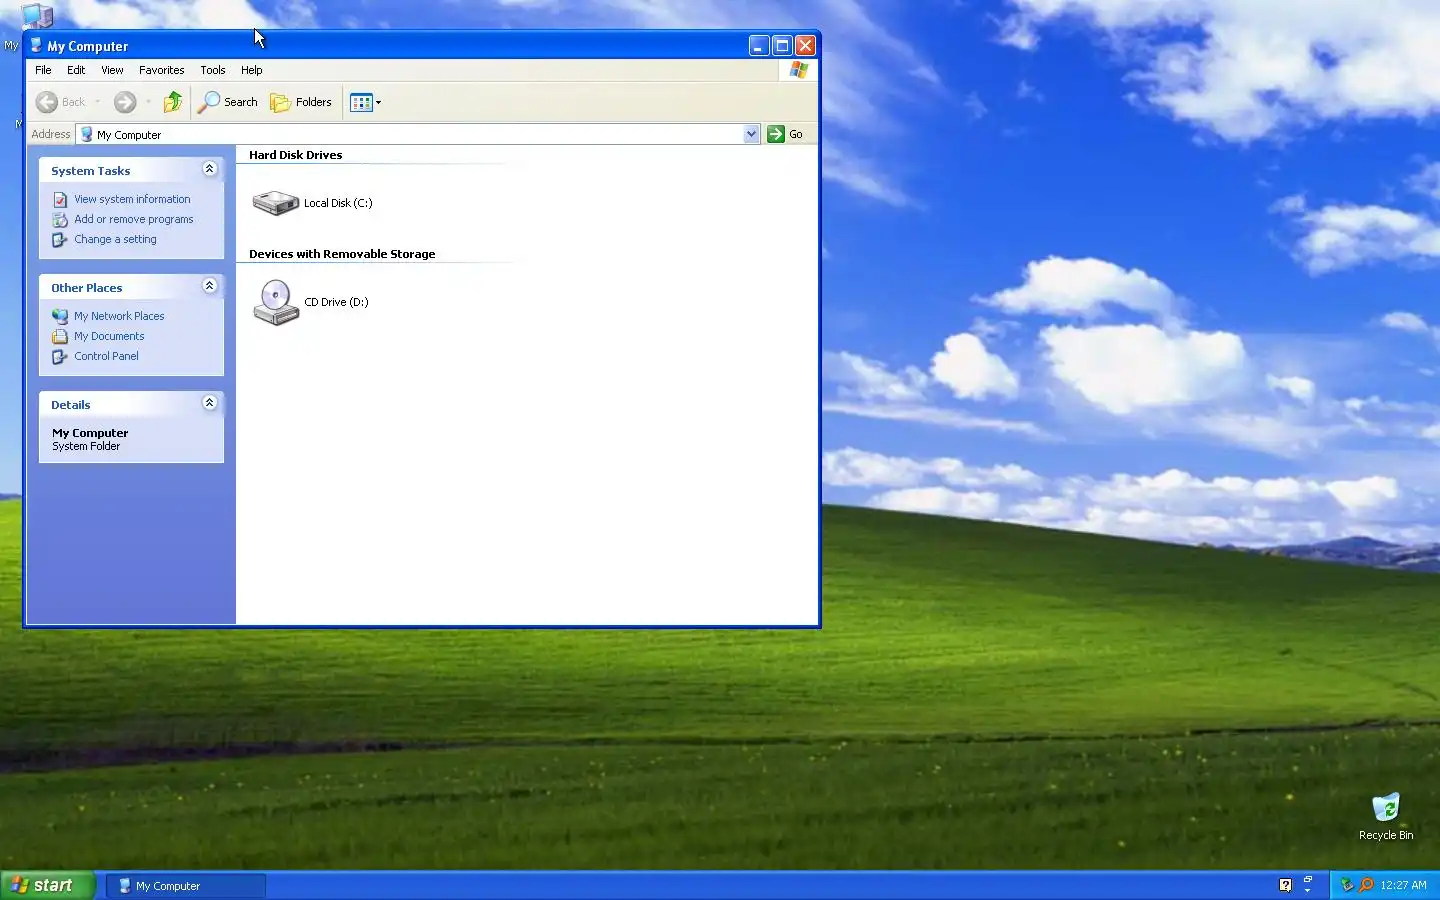The height and width of the screenshot is (900, 1440).
Task: Click the security shield tray icon
Action: [1347, 885]
